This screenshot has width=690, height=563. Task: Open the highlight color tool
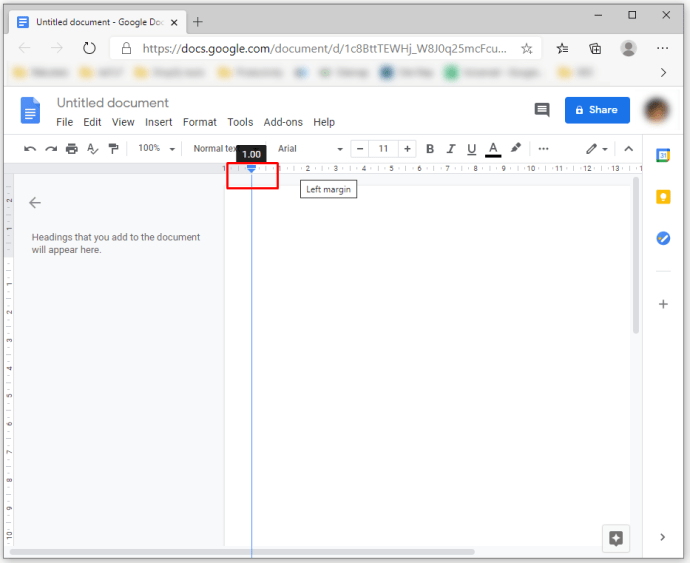(x=516, y=148)
